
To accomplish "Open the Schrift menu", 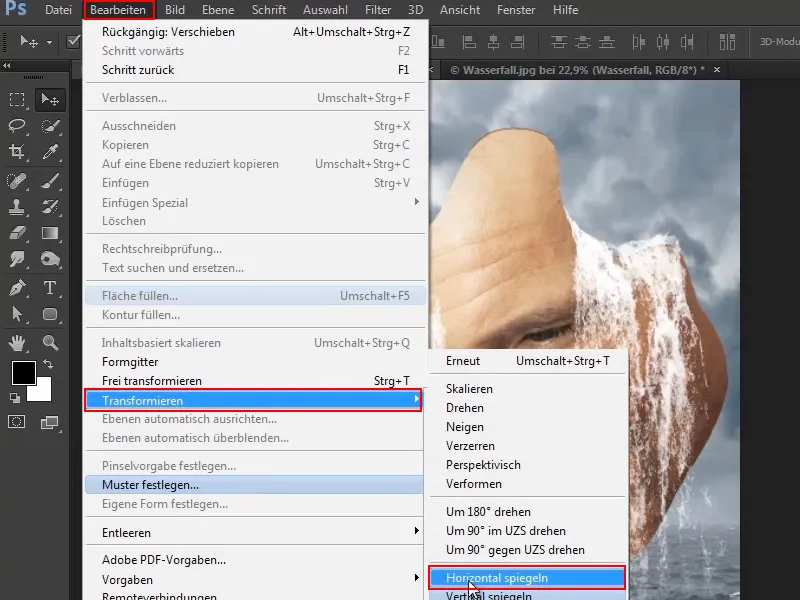I will tap(269, 10).
